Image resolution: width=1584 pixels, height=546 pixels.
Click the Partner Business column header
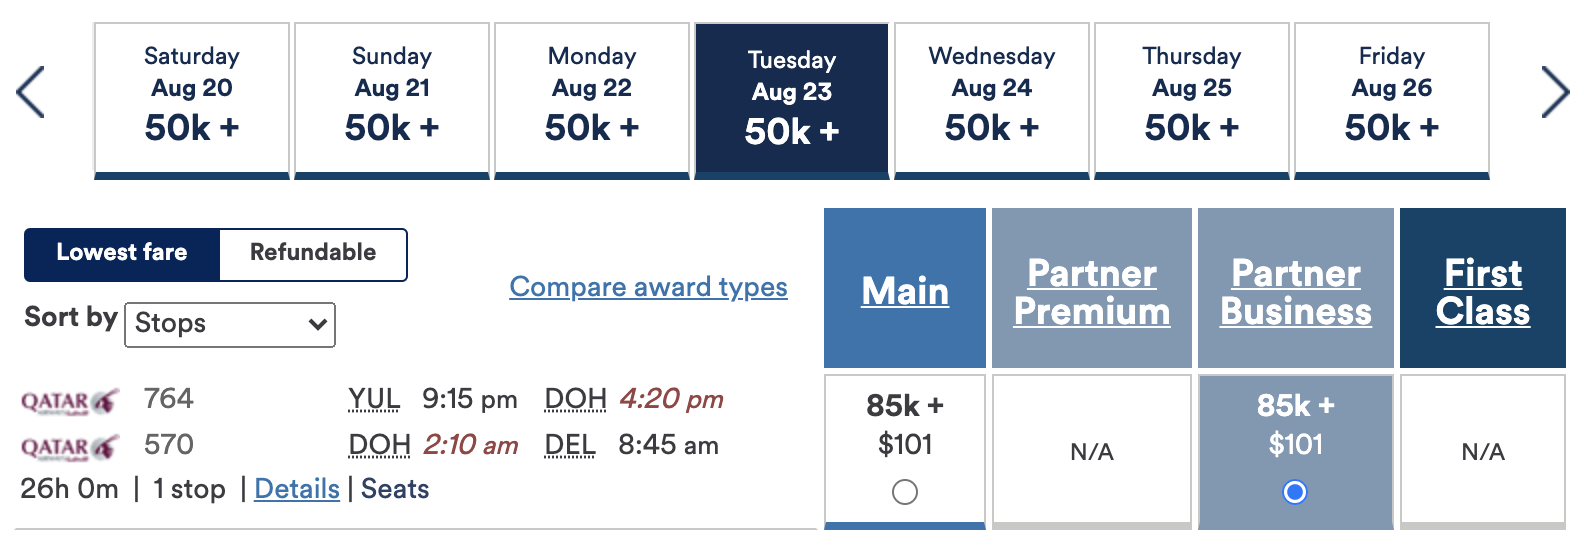tap(1296, 291)
